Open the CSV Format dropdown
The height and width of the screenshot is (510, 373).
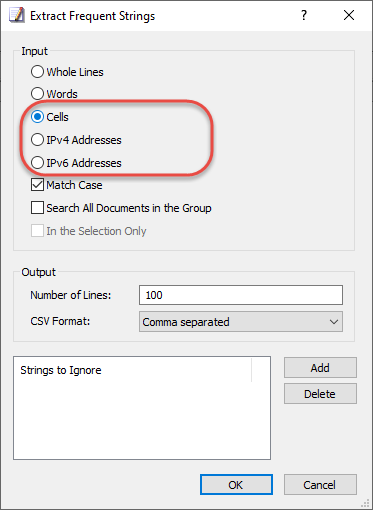[x=241, y=322]
